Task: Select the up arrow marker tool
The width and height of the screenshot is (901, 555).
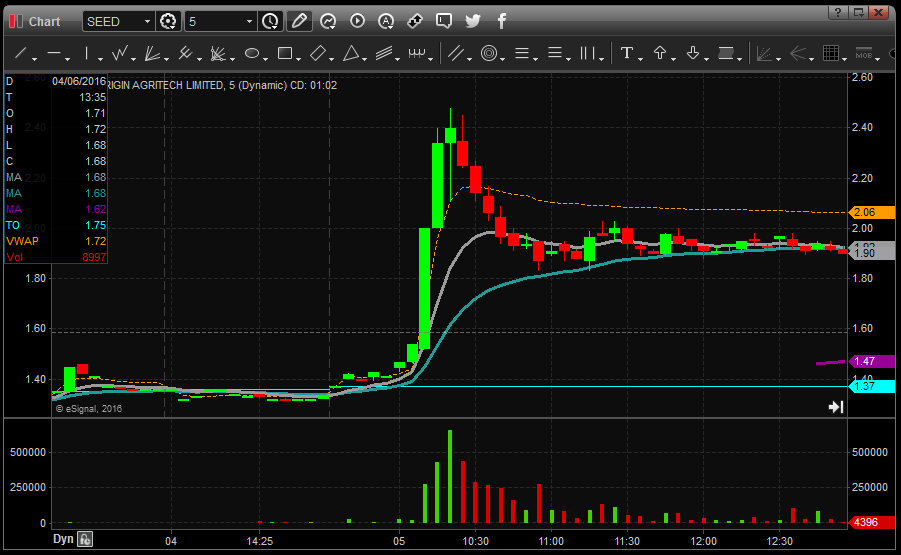Action: coord(660,53)
